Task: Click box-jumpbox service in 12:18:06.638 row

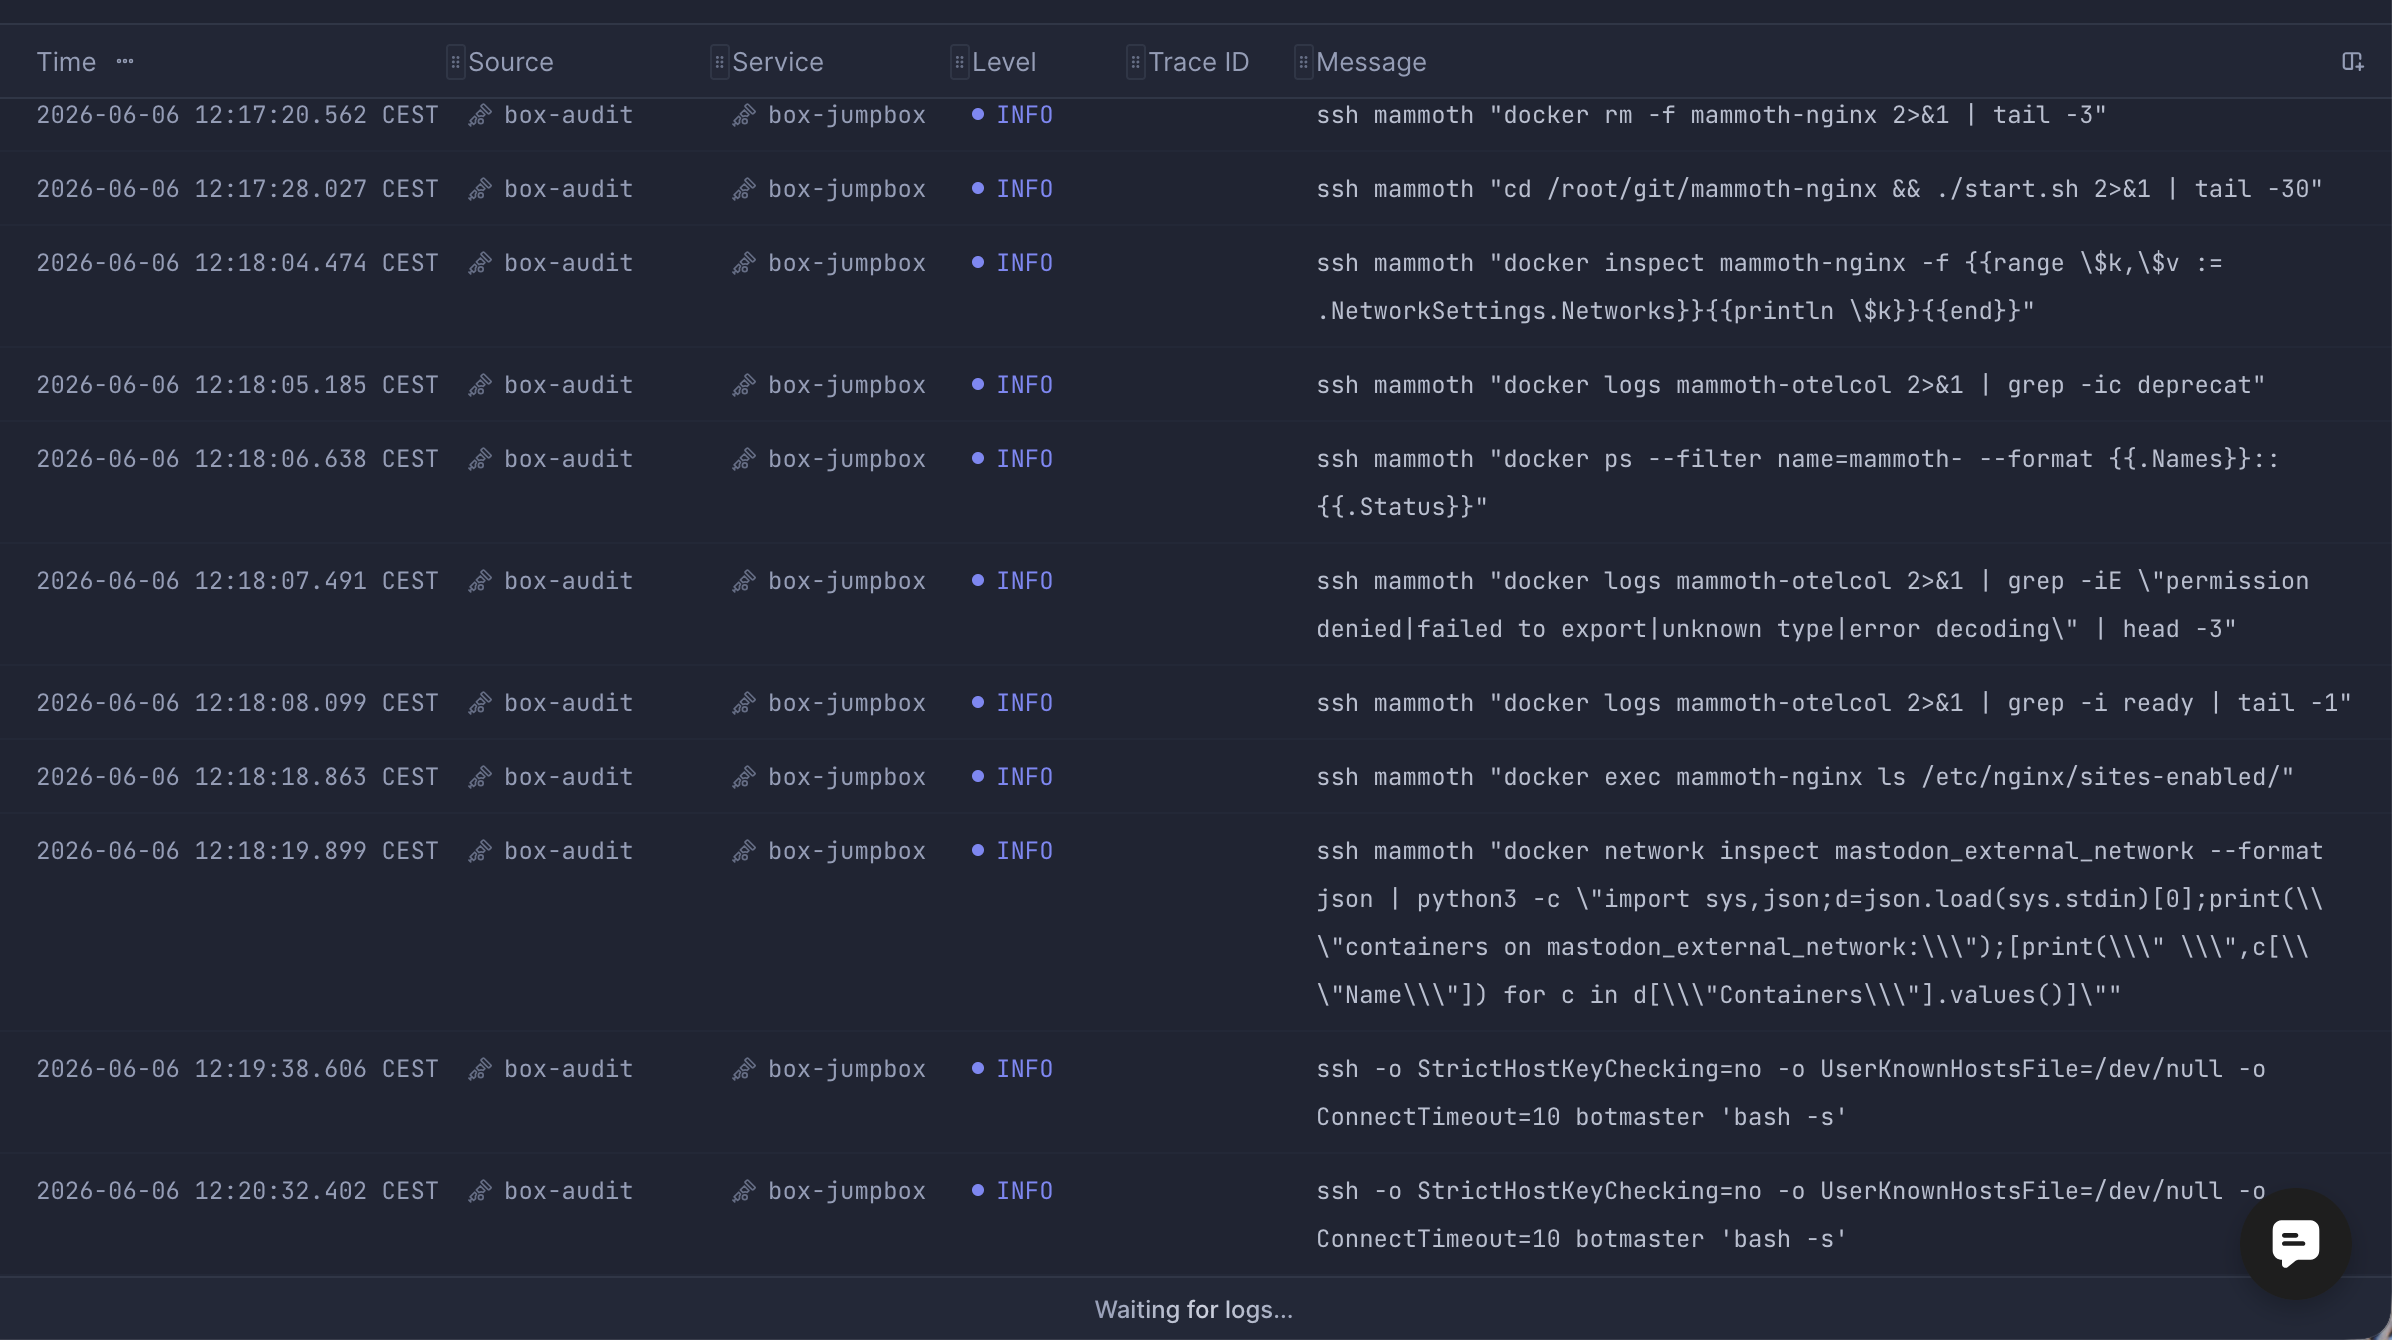Action: 846,459
